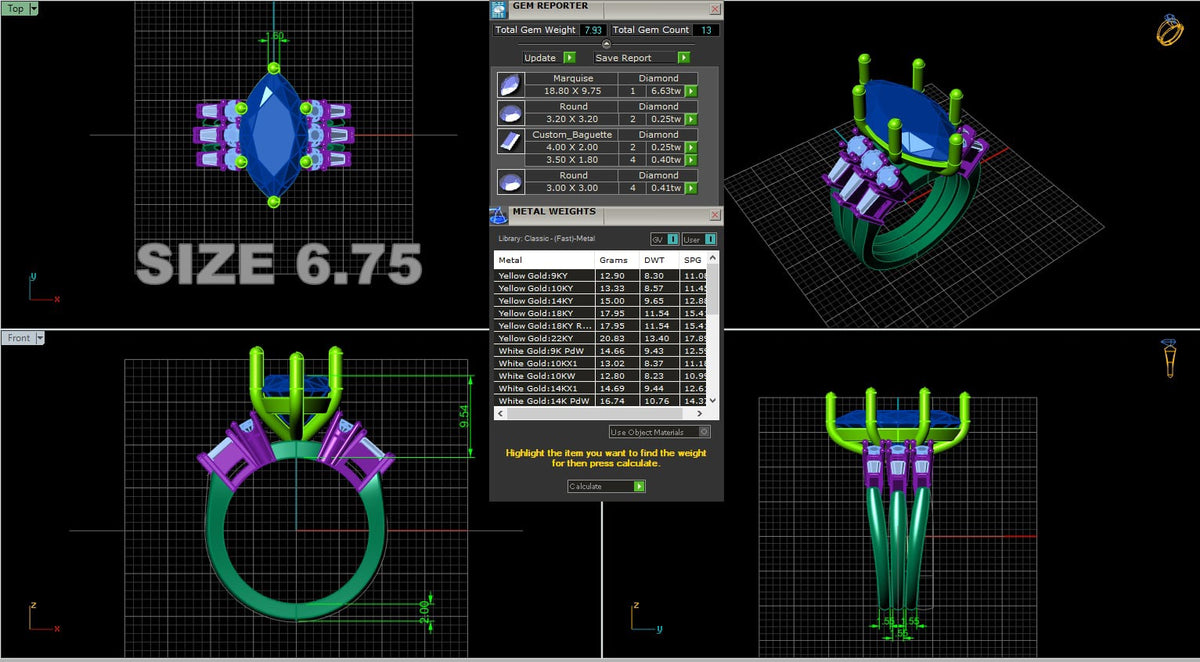Select the Marquise gem thumbnail
Screen dimensions: 1200x662
click(x=509, y=84)
